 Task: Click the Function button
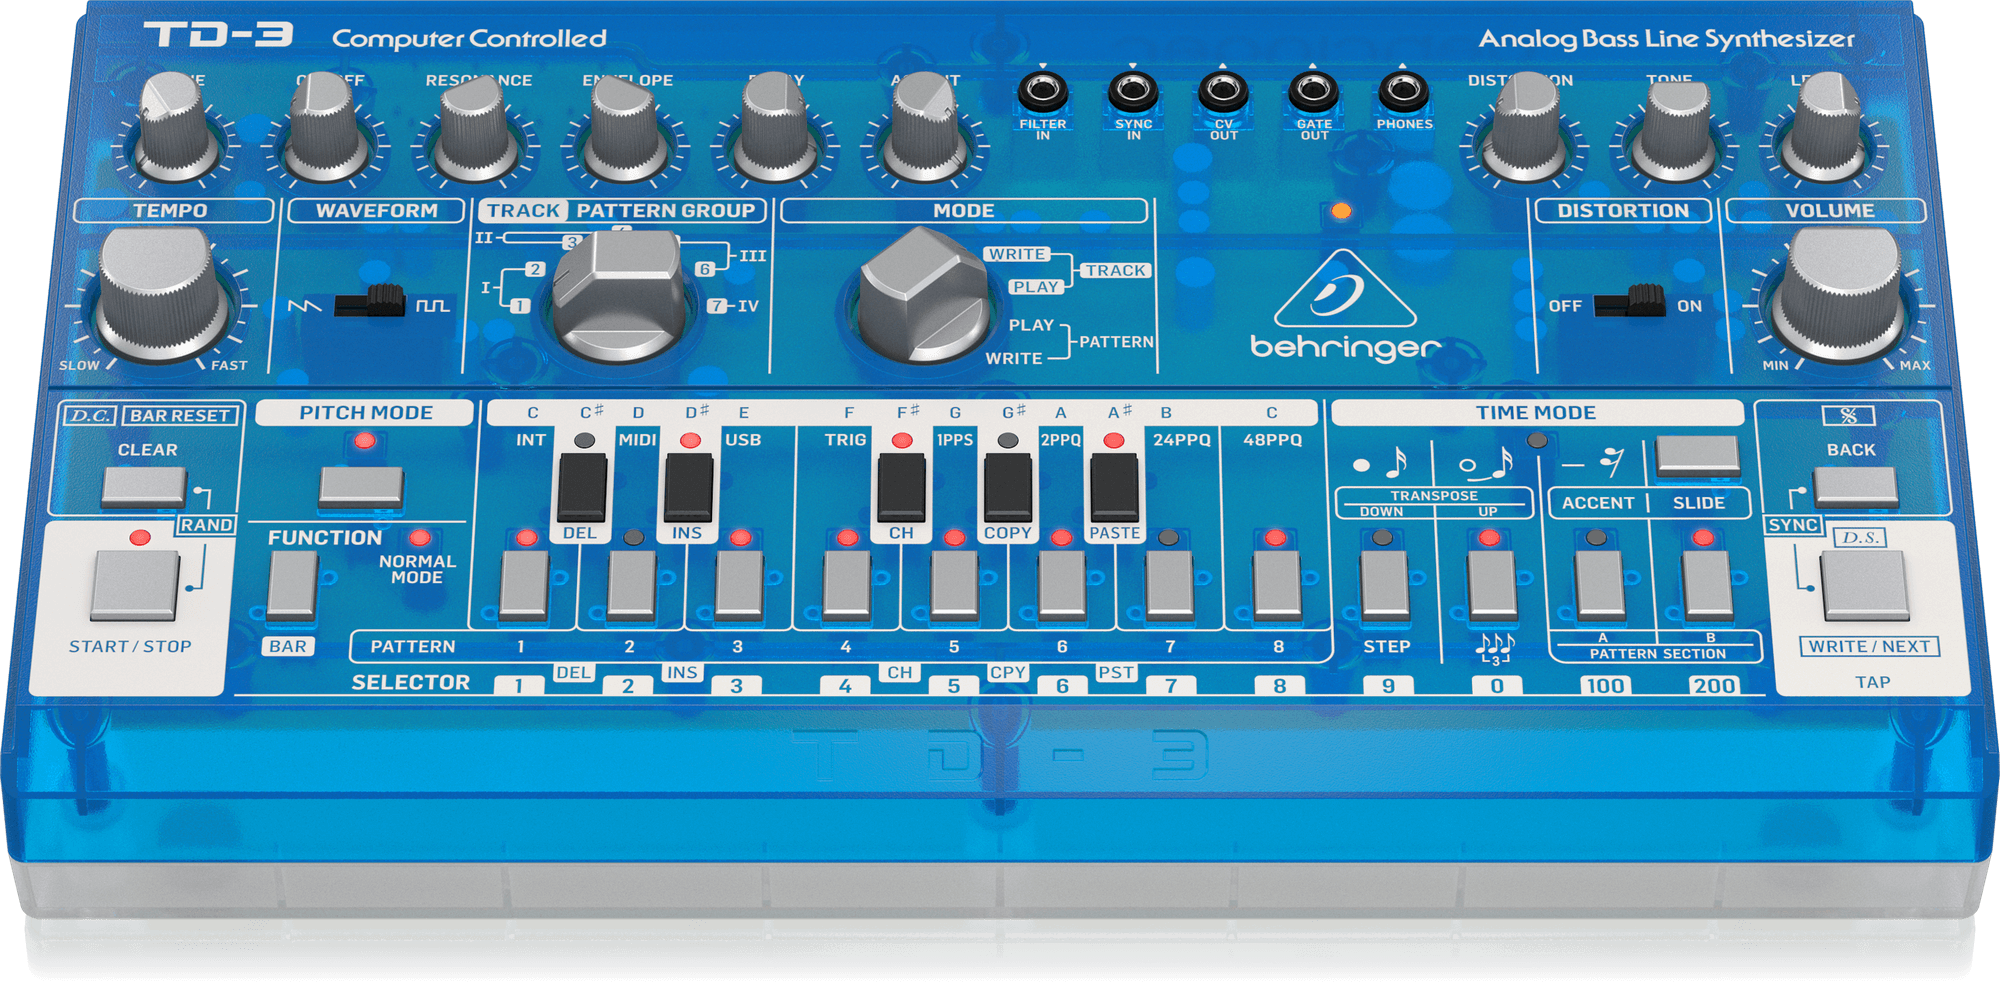pyautogui.click(x=292, y=585)
